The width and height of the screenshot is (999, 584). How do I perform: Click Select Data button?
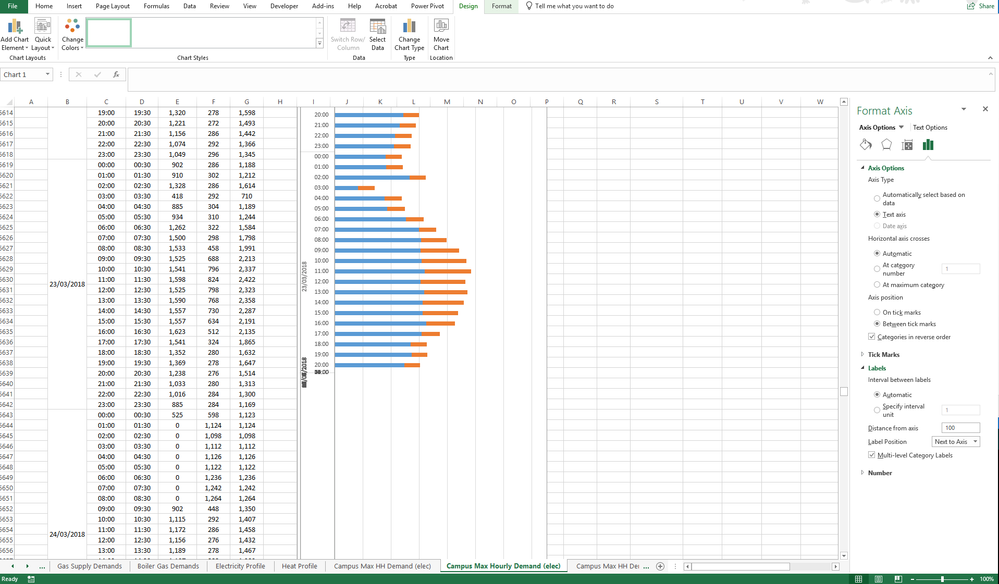coord(377,35)
